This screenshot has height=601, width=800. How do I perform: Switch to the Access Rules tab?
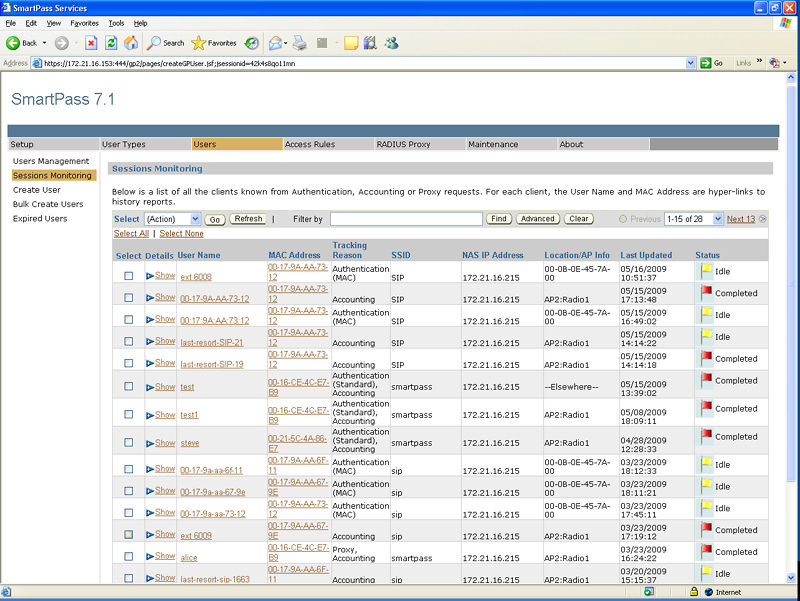coord(310,144)
